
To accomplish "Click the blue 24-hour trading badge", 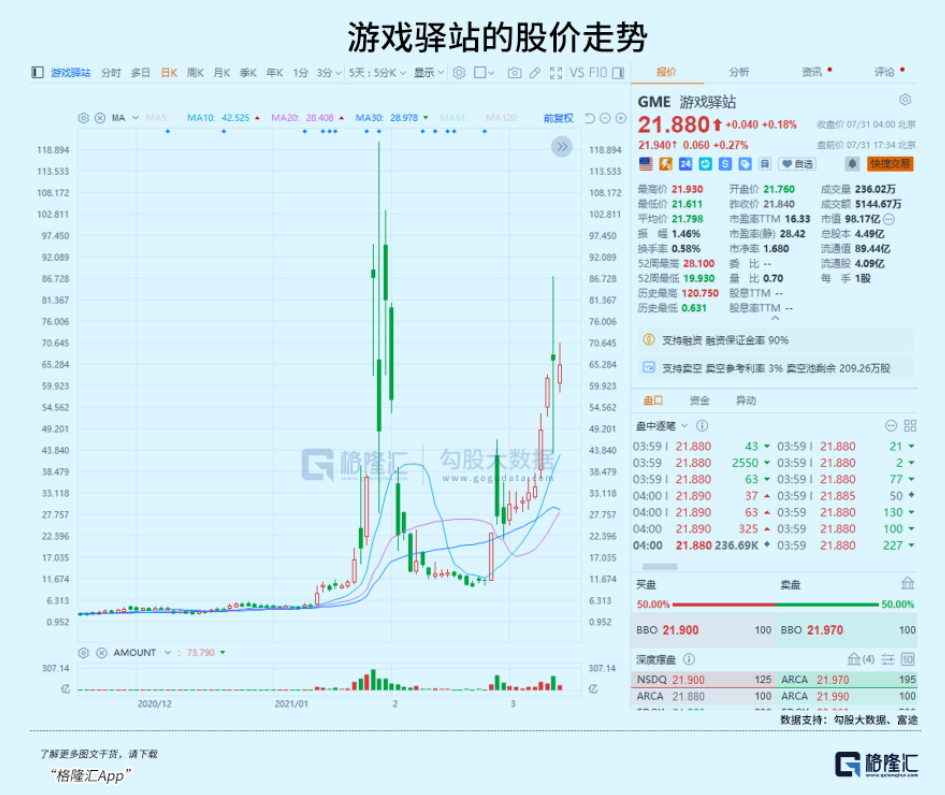I will 685,164.
